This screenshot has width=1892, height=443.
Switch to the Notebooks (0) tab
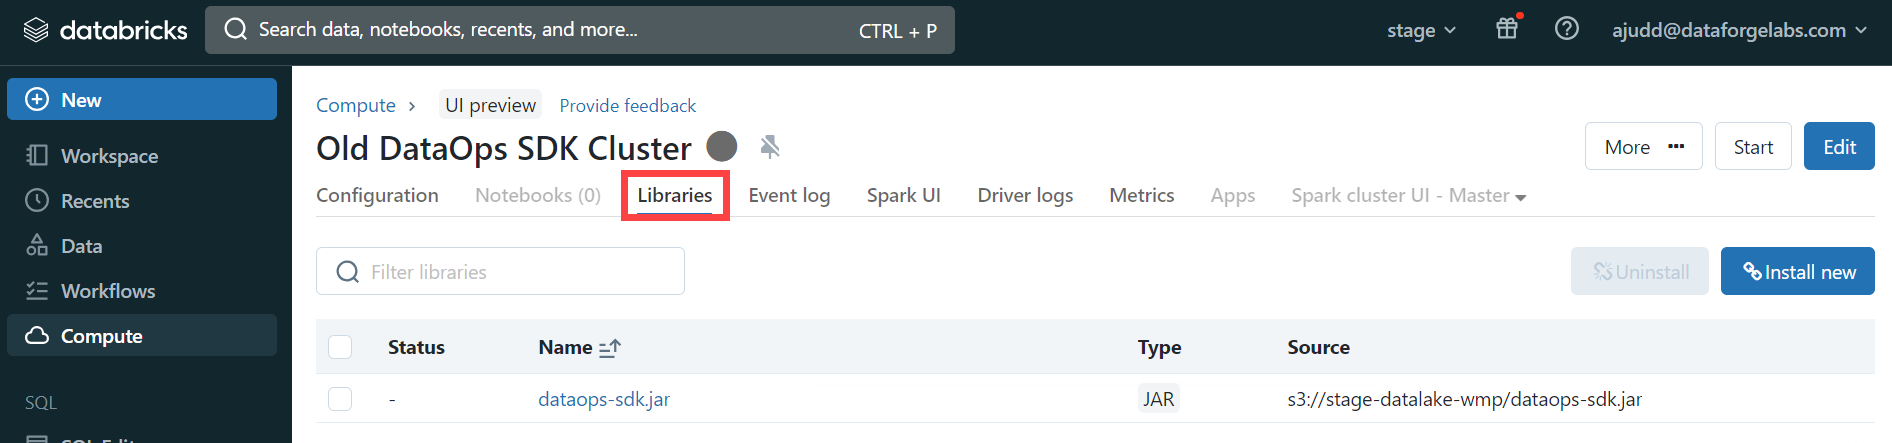click(x=538, y=196)
